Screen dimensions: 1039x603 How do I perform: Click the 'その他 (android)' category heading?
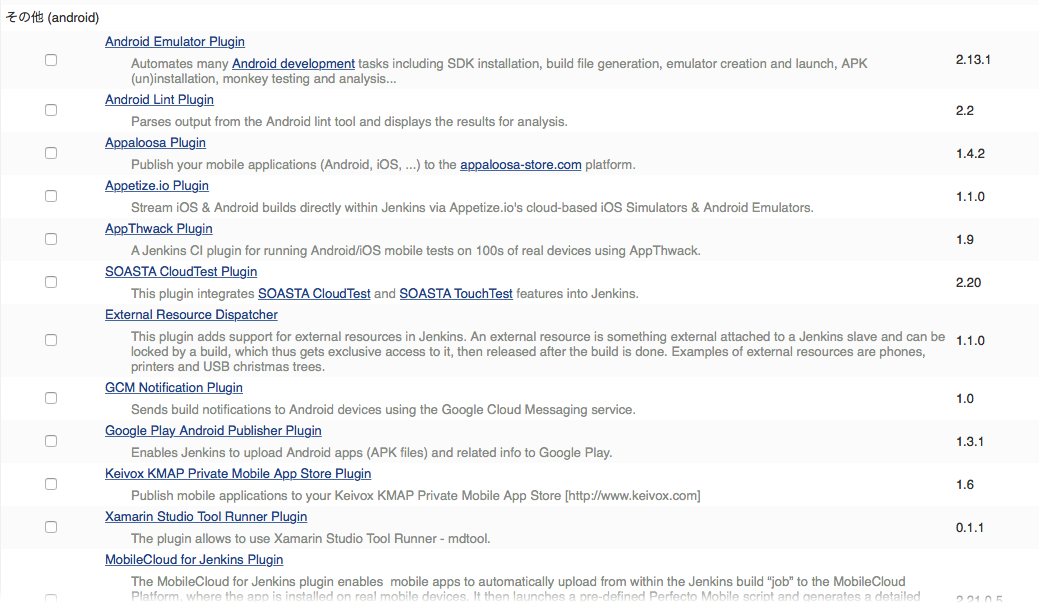tap(52, 17)
